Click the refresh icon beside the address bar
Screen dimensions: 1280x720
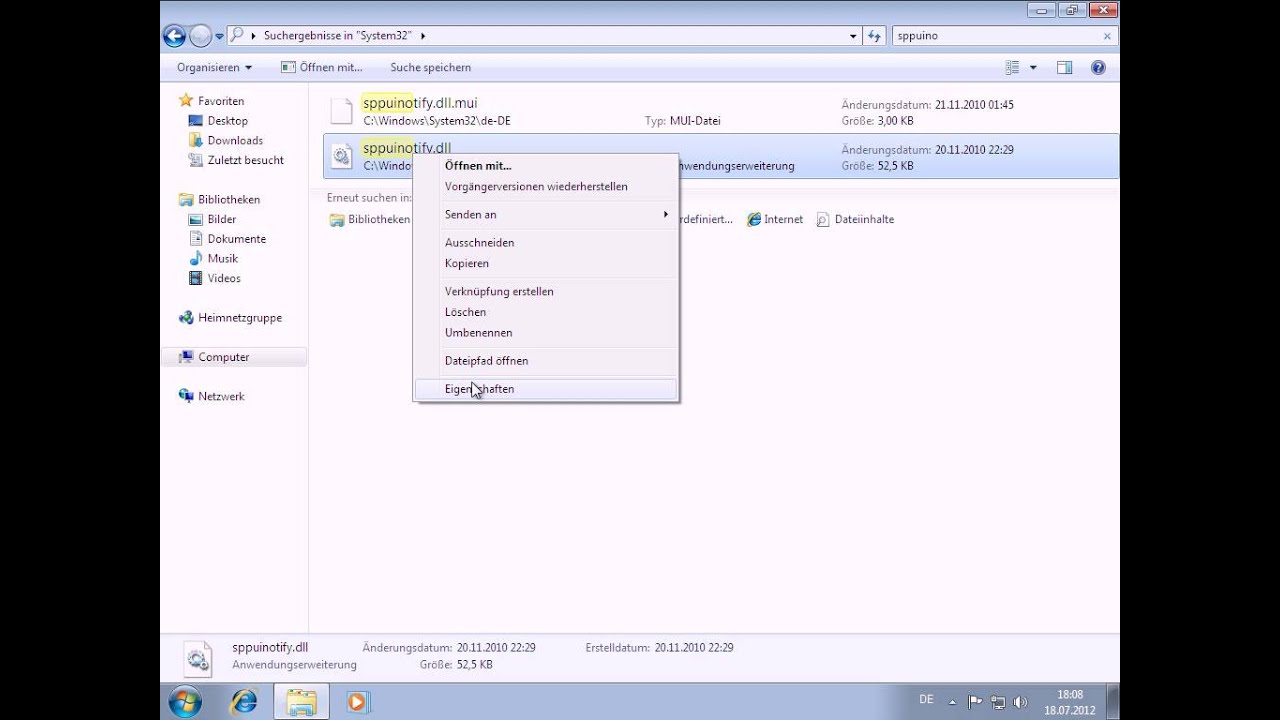(874, 36)
